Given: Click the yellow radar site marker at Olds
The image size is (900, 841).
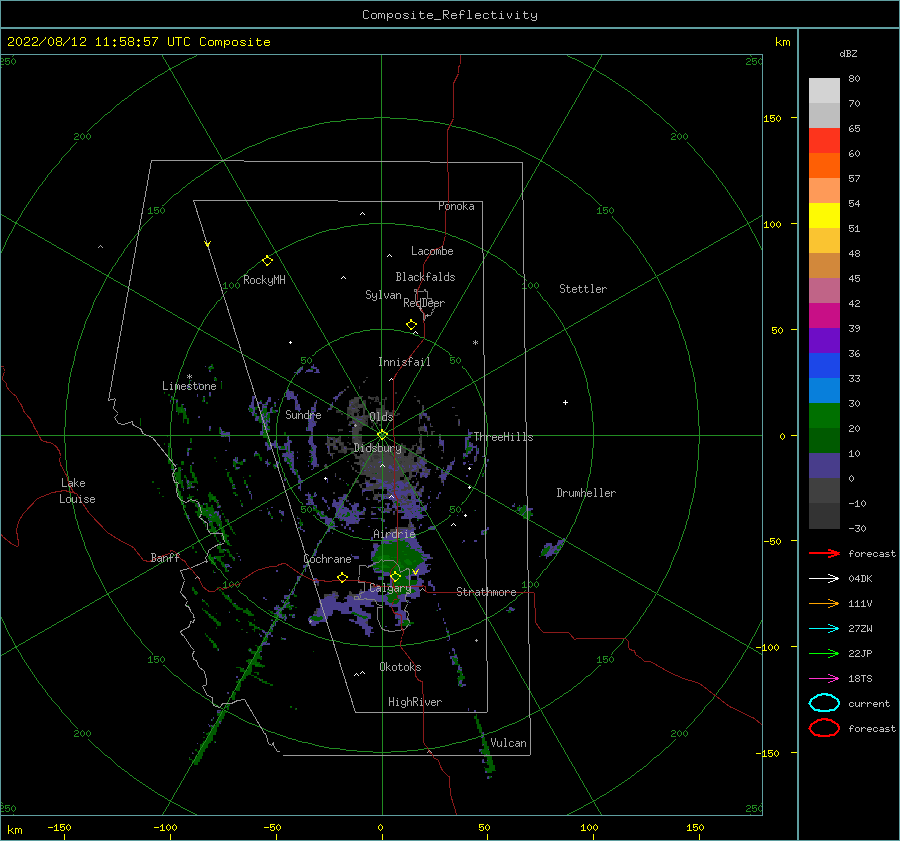Looking at the screenshot, I should (x=382, y=435).
